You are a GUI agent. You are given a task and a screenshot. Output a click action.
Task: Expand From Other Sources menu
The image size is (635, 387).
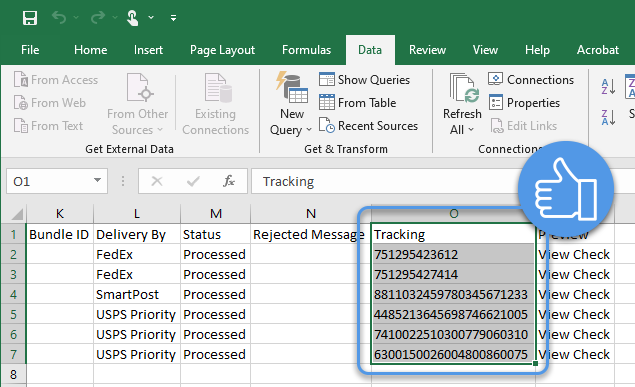[x=137, y=104]
